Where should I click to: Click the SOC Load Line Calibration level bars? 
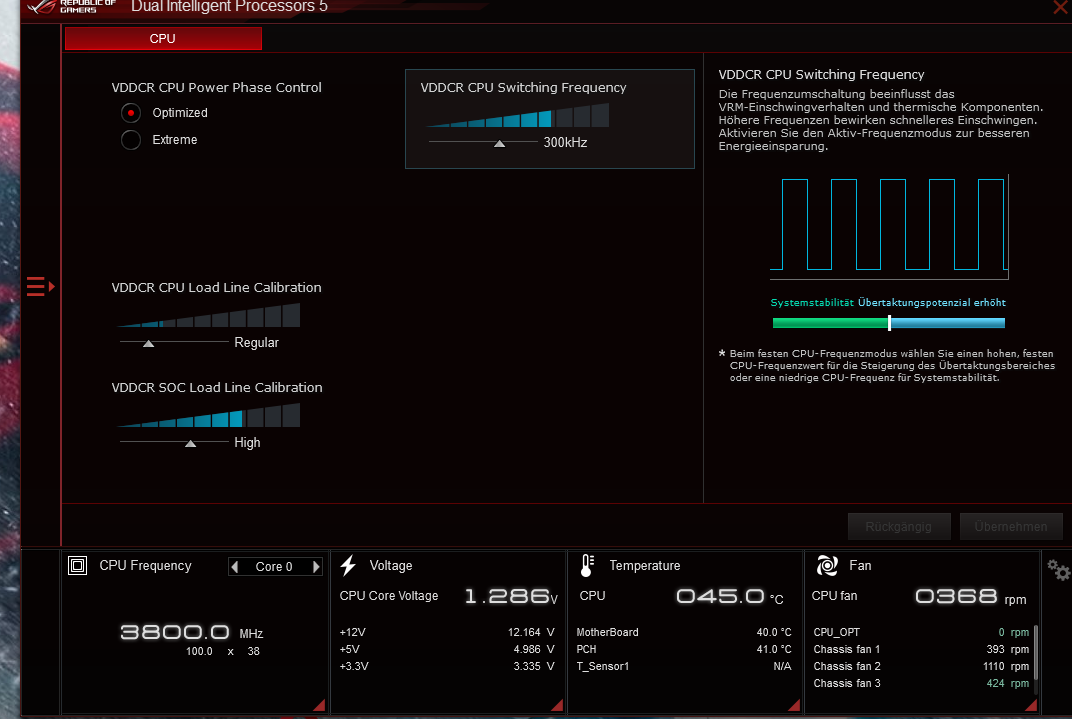point(209,415)
